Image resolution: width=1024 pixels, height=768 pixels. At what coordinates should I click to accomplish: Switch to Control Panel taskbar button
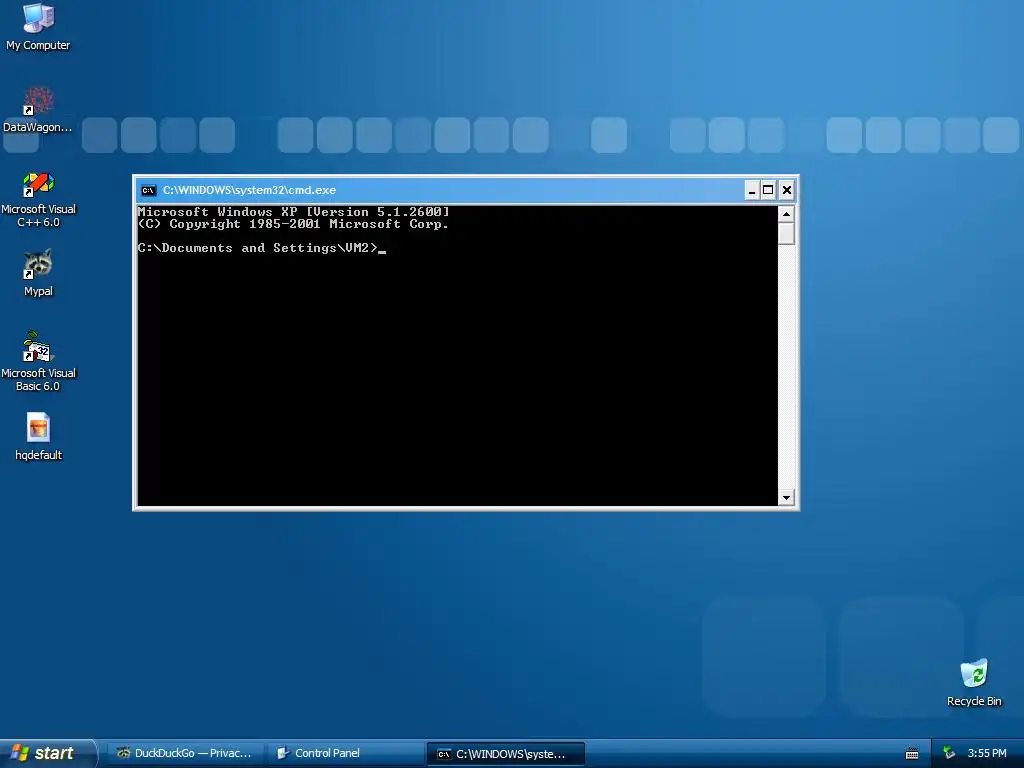[x=345, y=754]
